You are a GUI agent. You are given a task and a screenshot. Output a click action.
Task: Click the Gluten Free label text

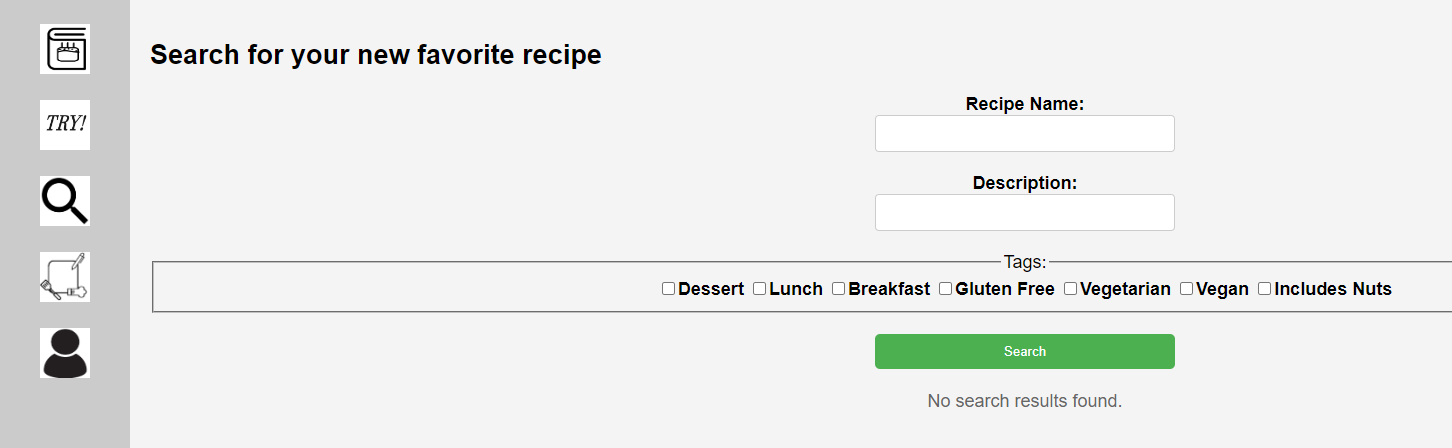(x=1005, y=289)
